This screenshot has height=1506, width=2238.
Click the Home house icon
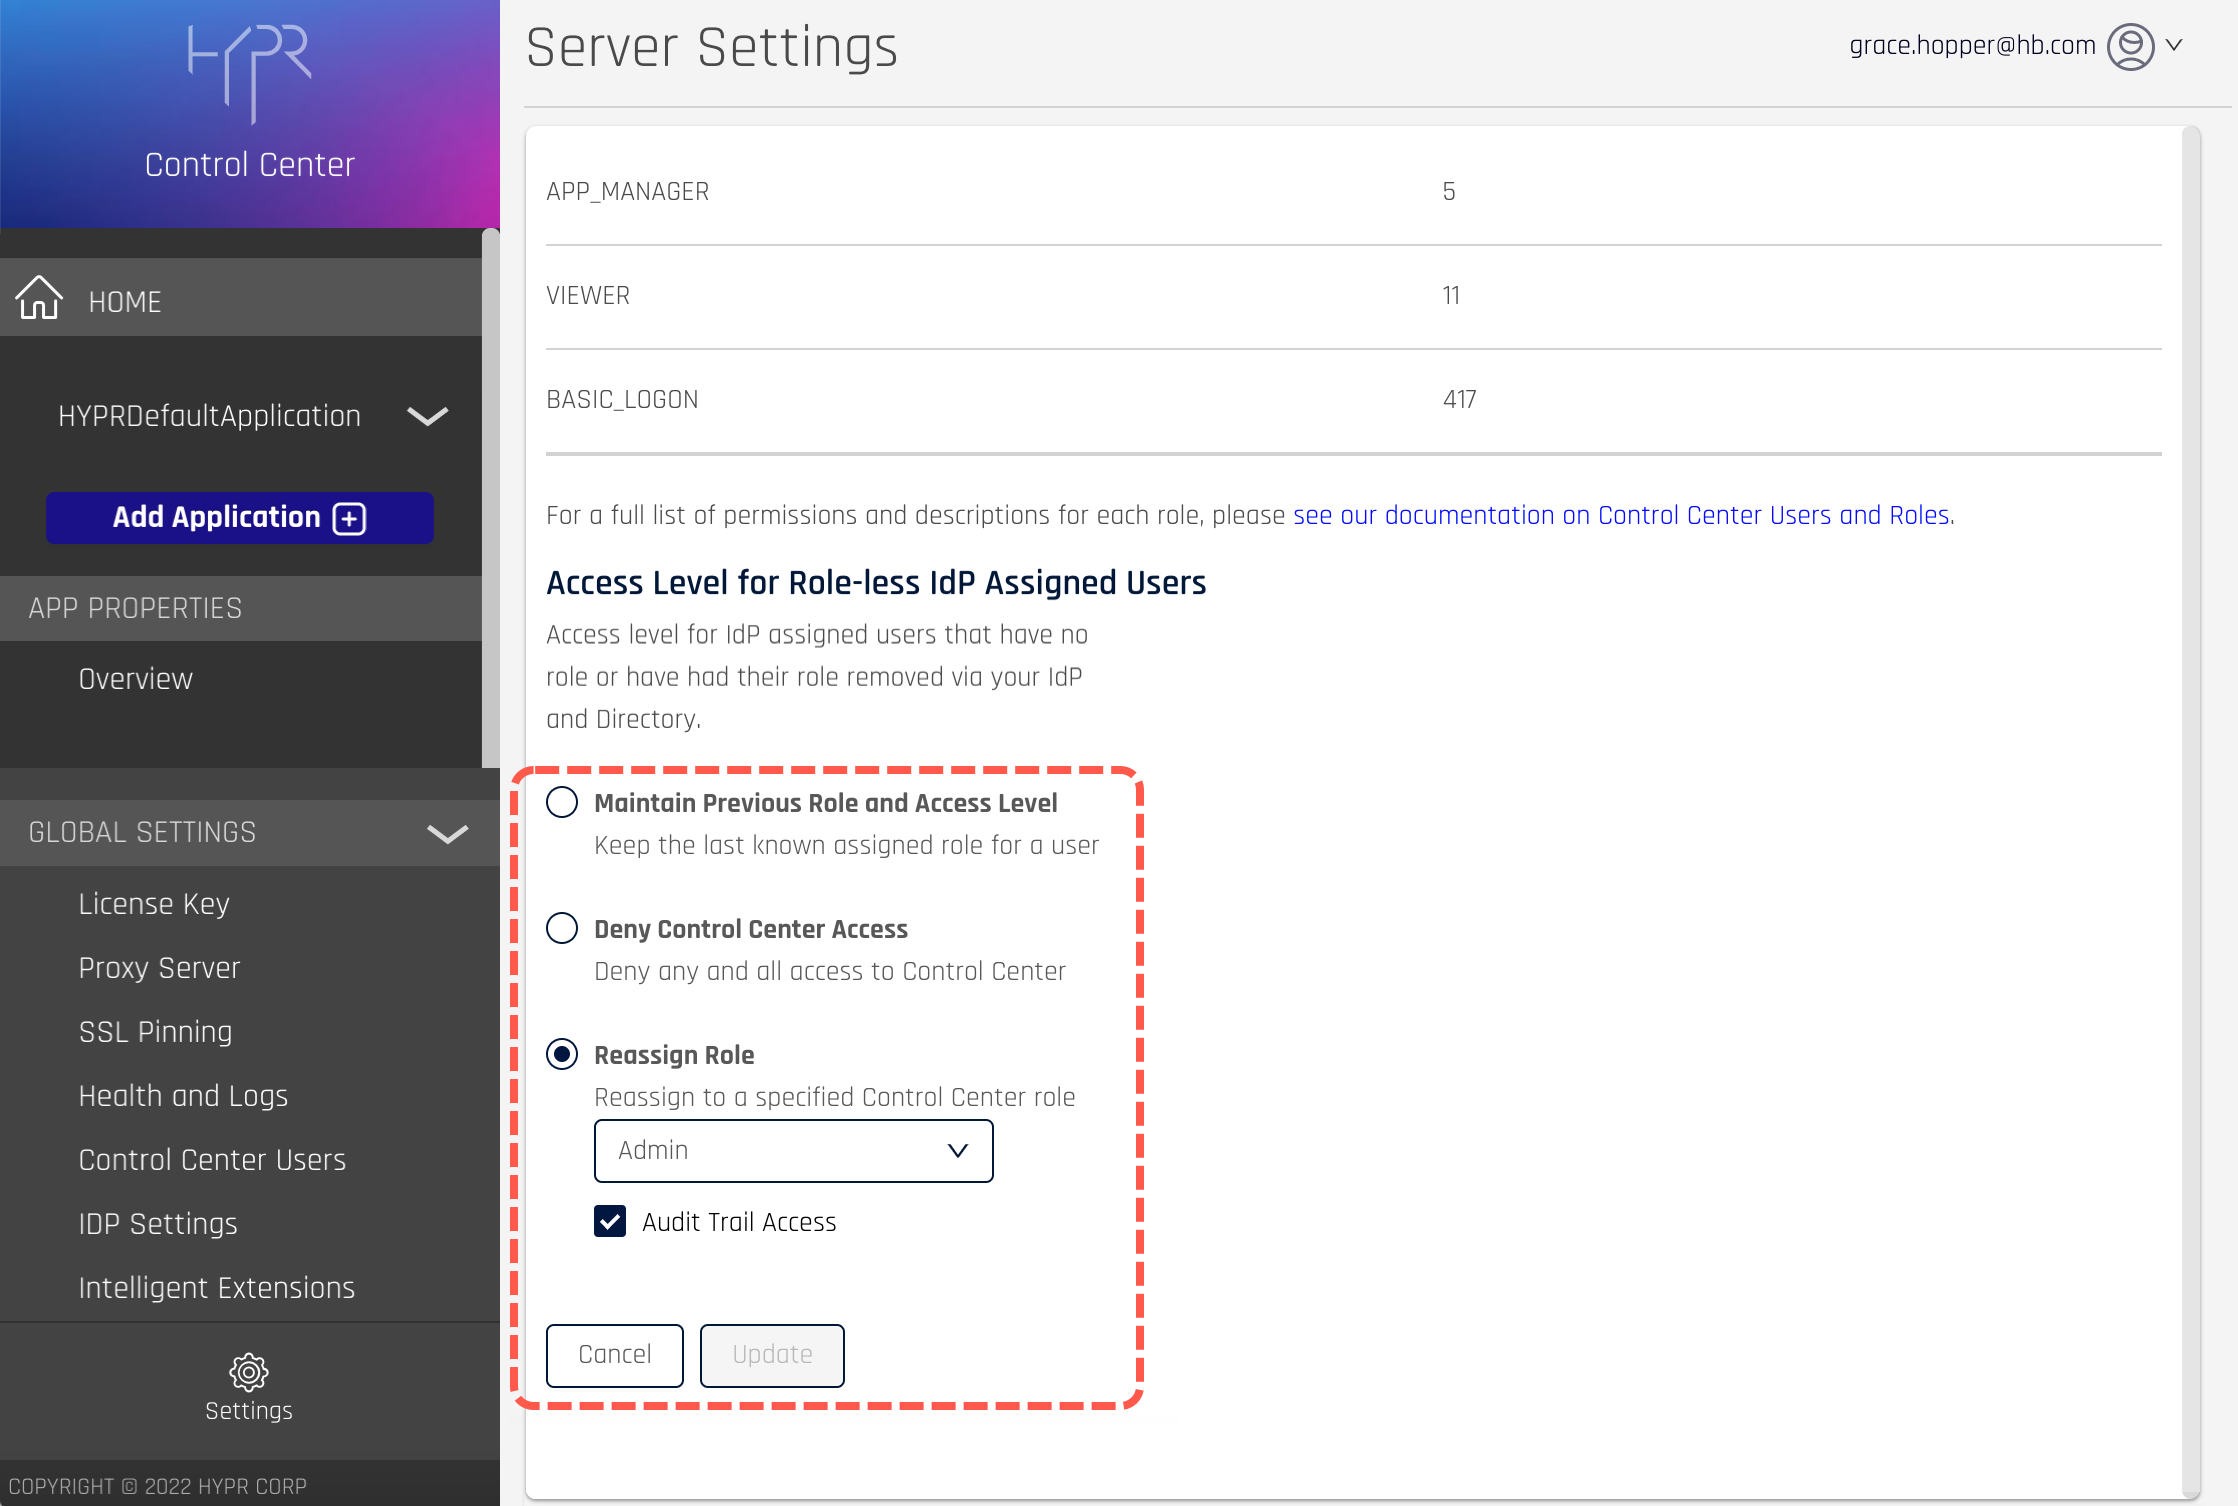39,298
